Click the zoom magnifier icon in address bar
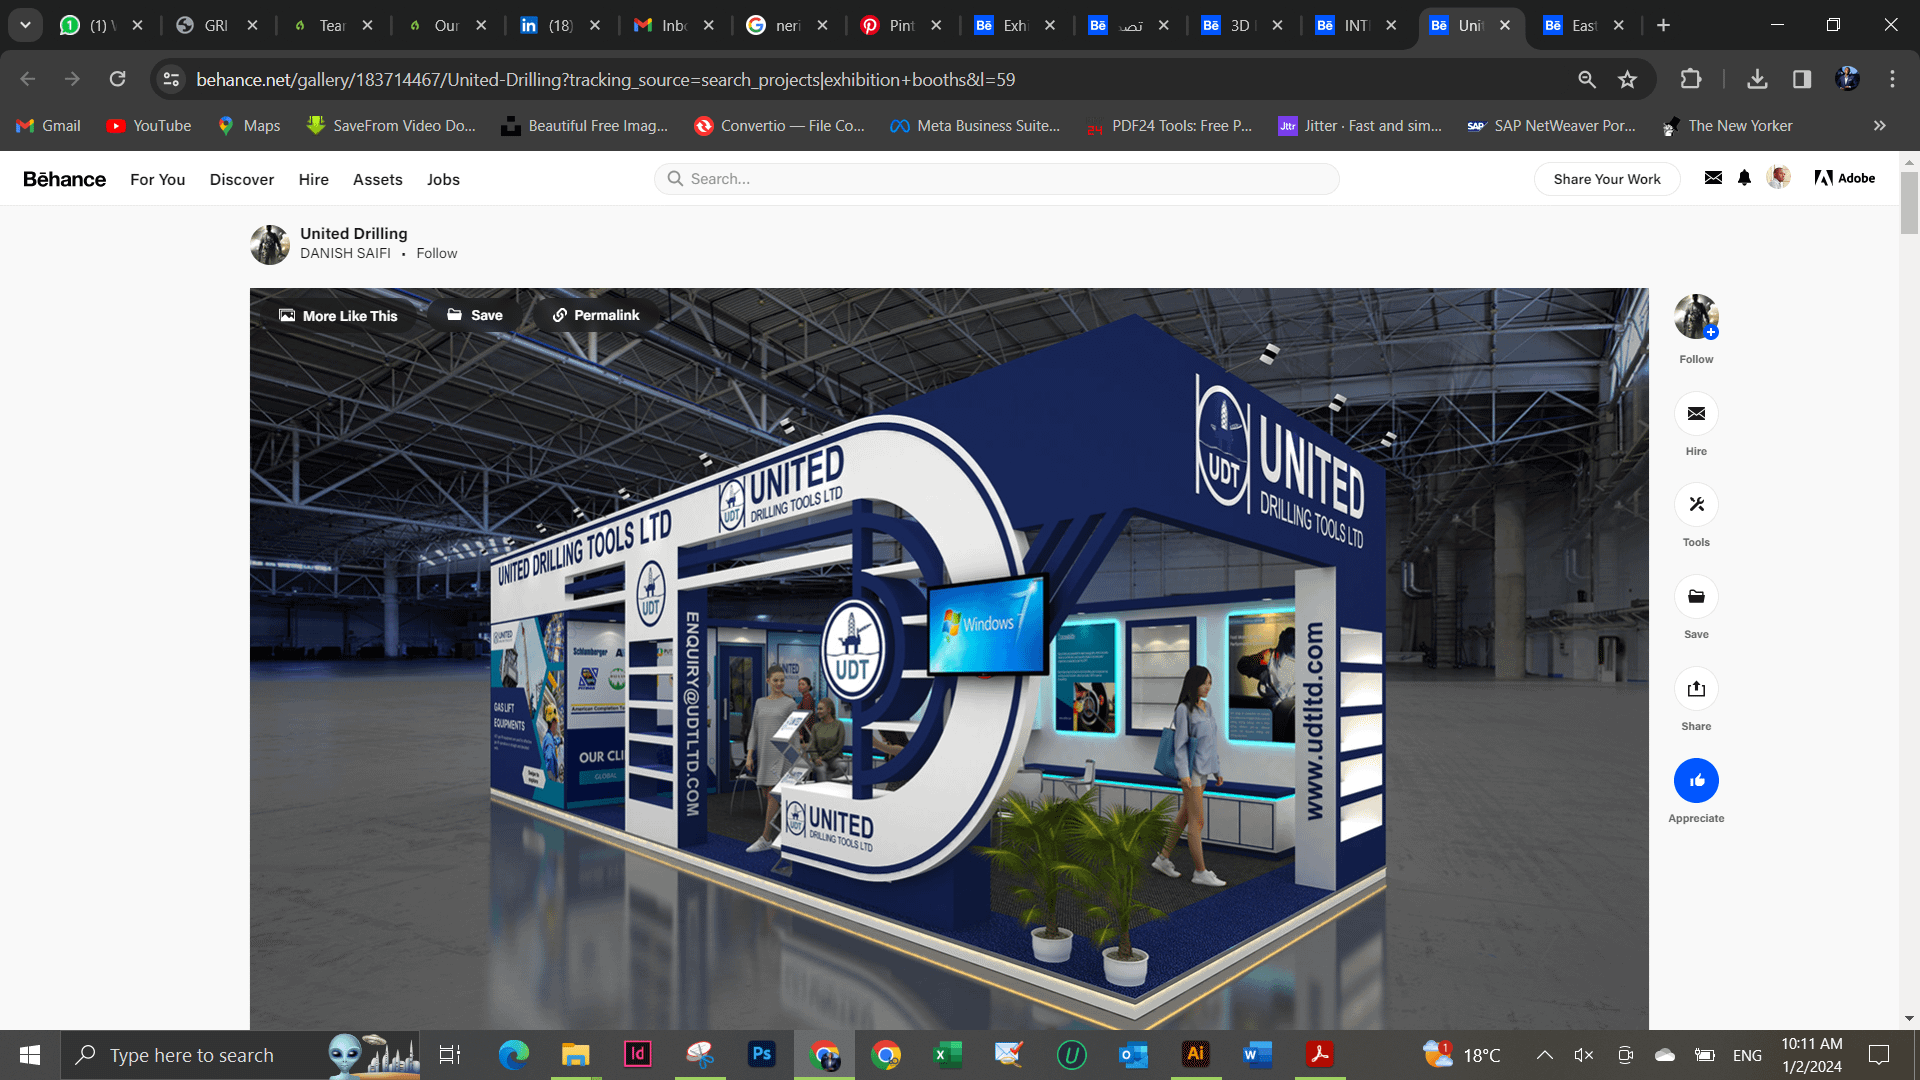1920x1080 pixels. 1586,79
